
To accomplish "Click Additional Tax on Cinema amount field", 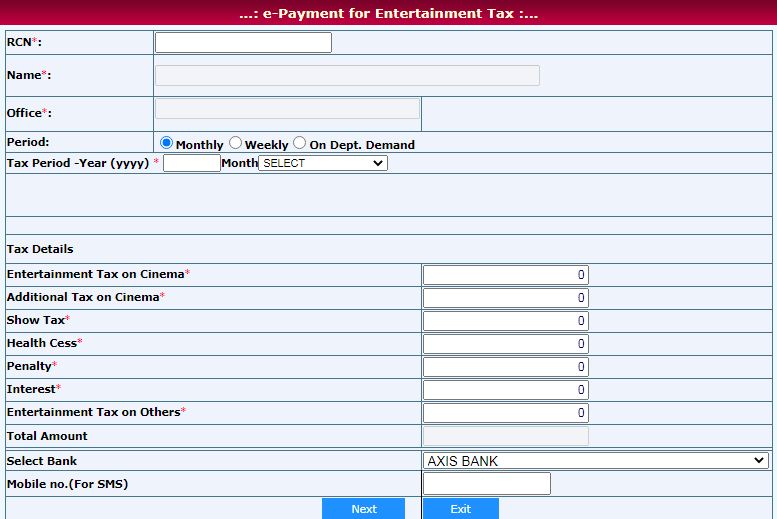I will [506, 298].
